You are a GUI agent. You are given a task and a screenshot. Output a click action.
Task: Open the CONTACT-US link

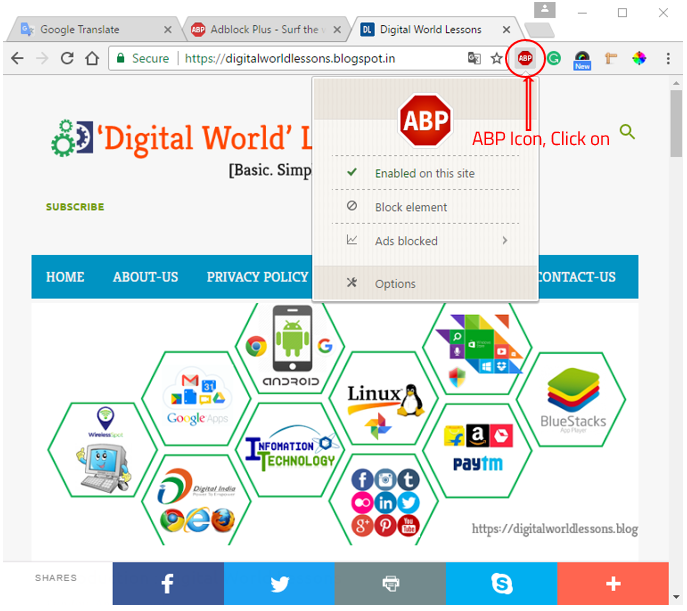pos(577,277)
